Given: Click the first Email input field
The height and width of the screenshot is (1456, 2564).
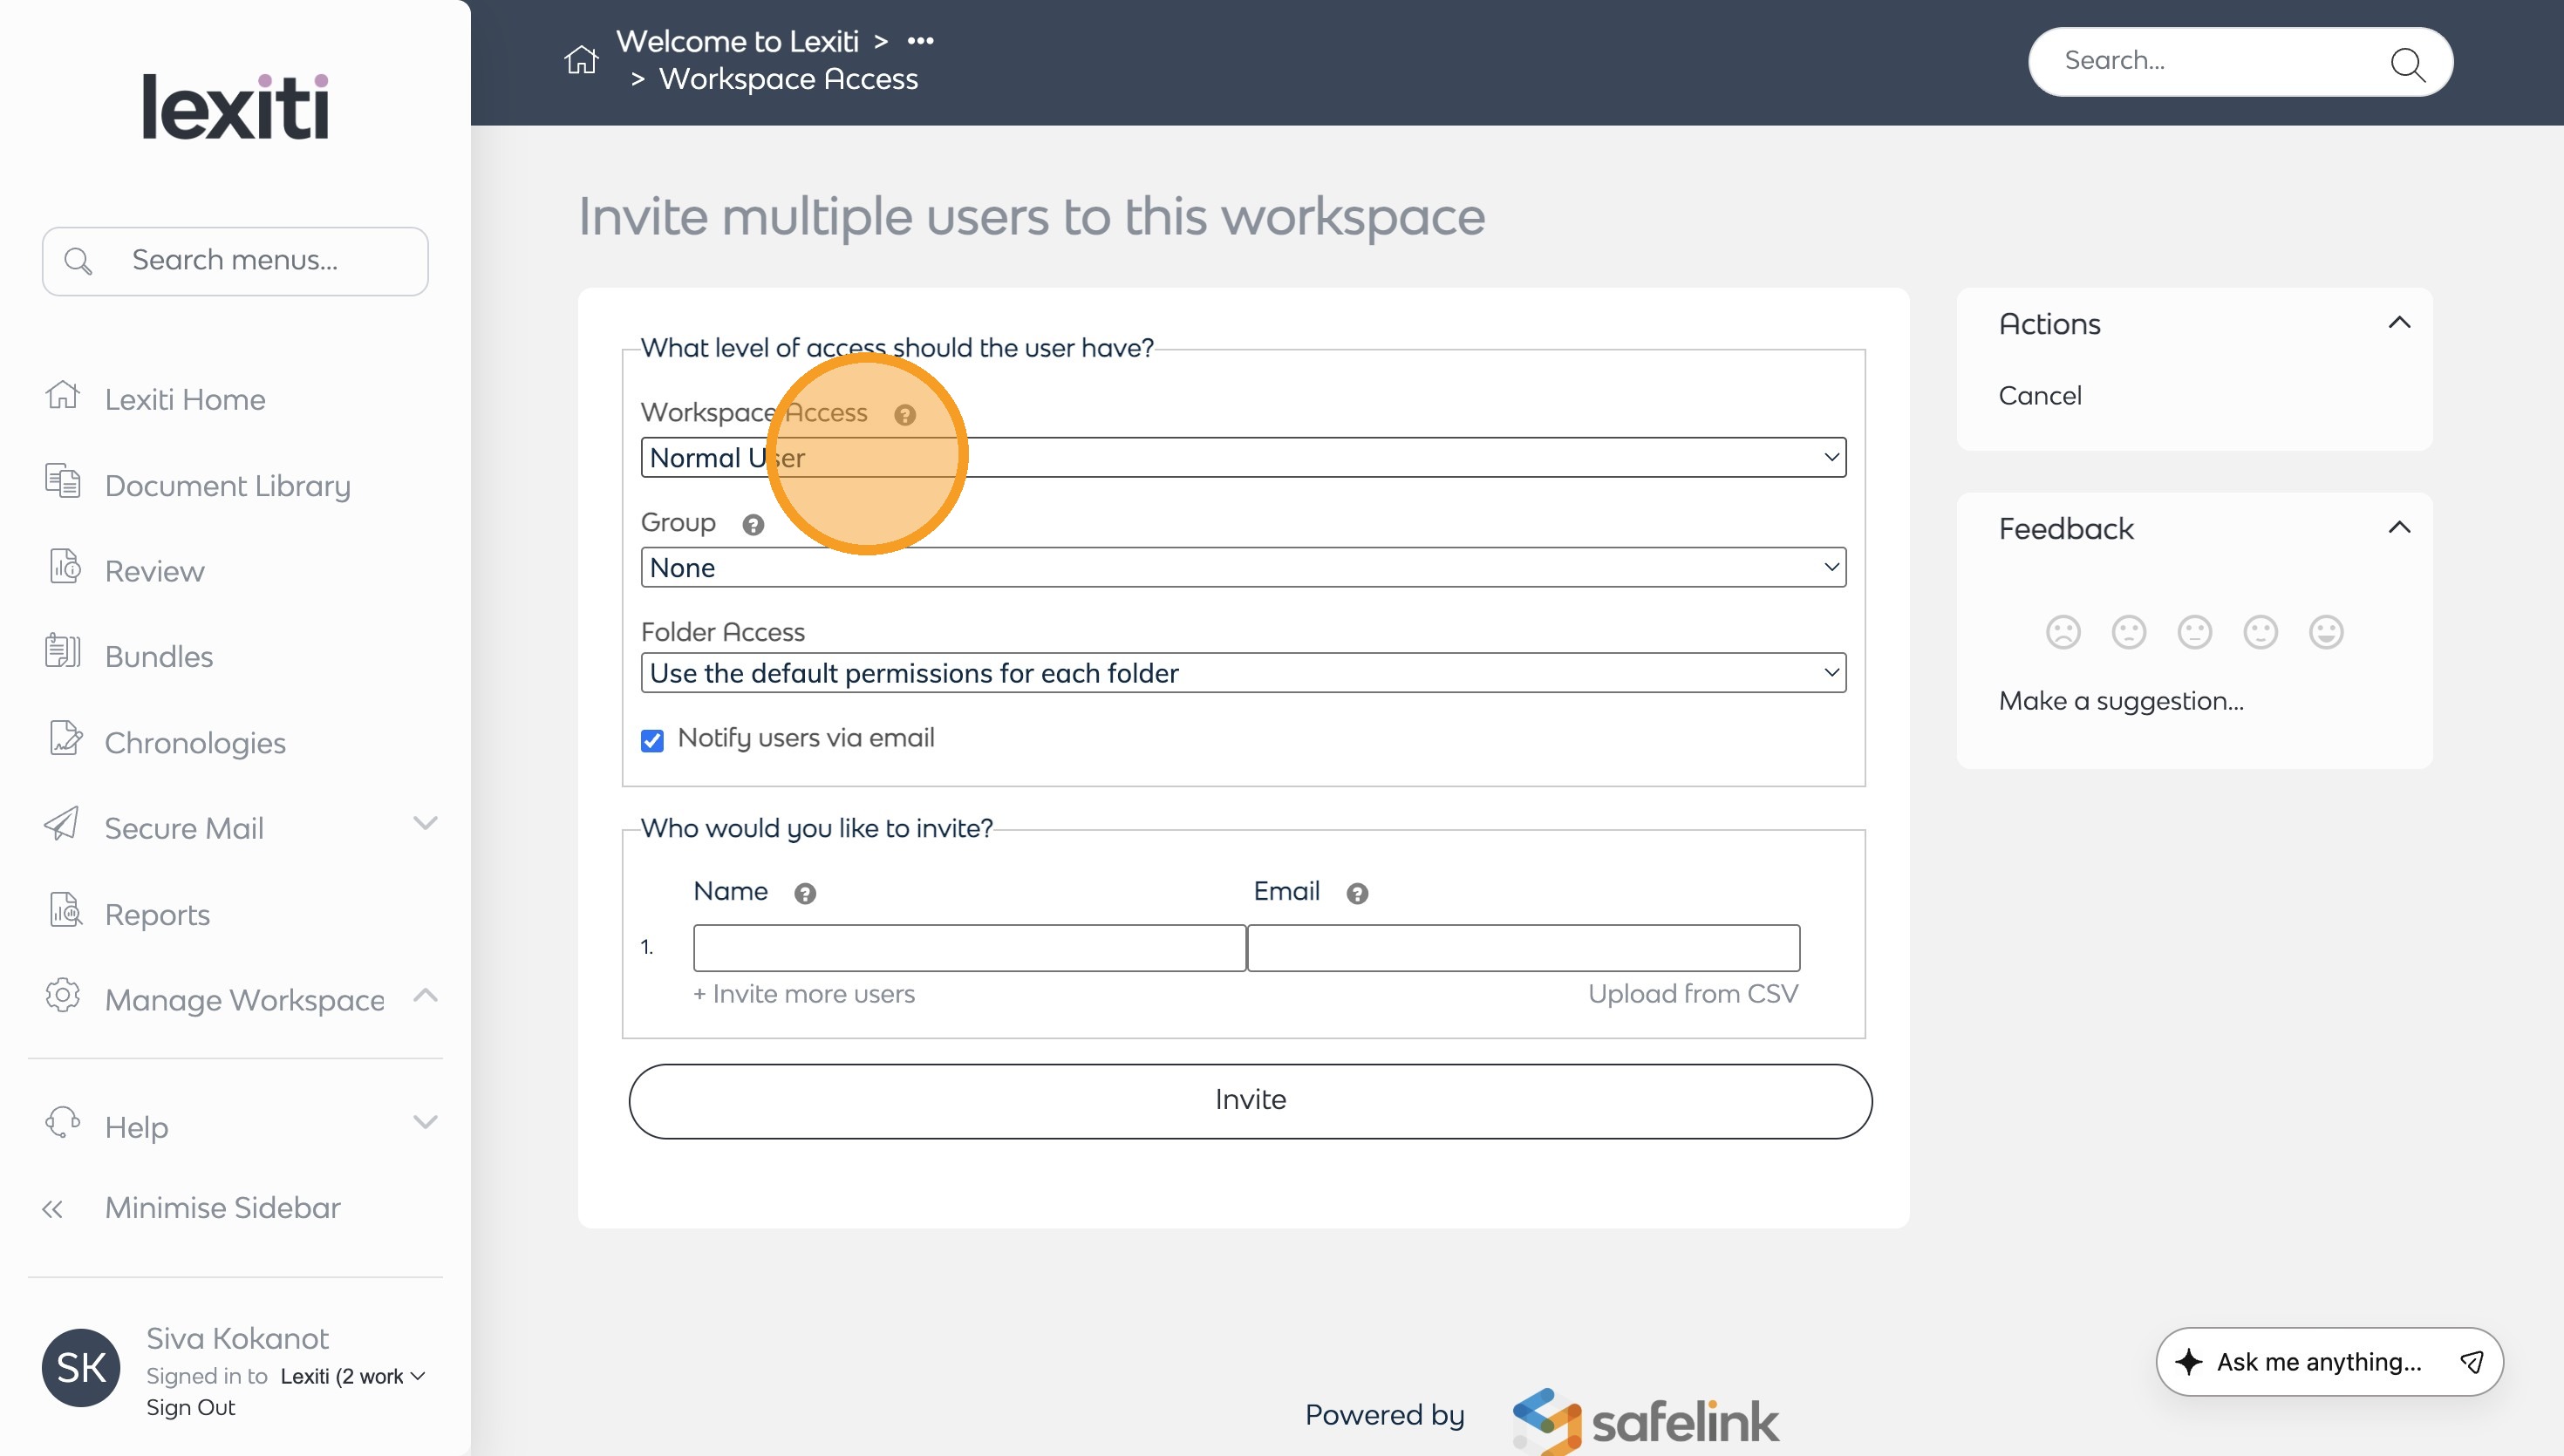Looking at the screenshot, I should coord(1523,948).
